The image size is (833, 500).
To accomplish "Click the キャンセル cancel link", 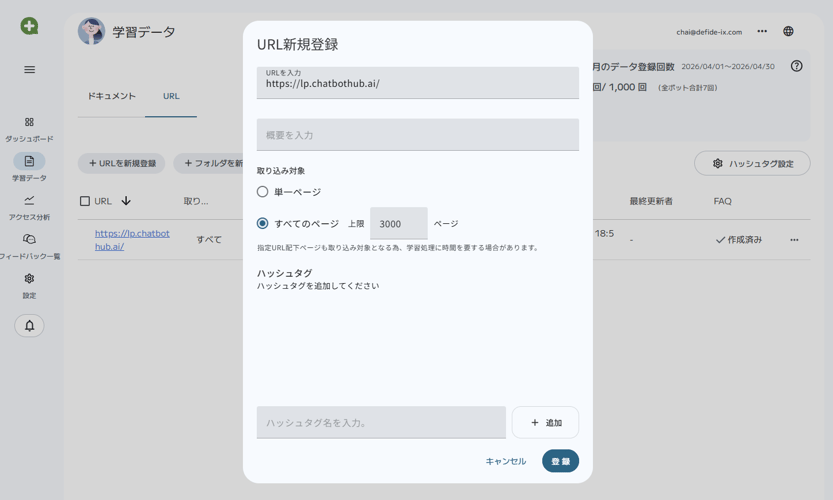I will (x=505, y=461).
